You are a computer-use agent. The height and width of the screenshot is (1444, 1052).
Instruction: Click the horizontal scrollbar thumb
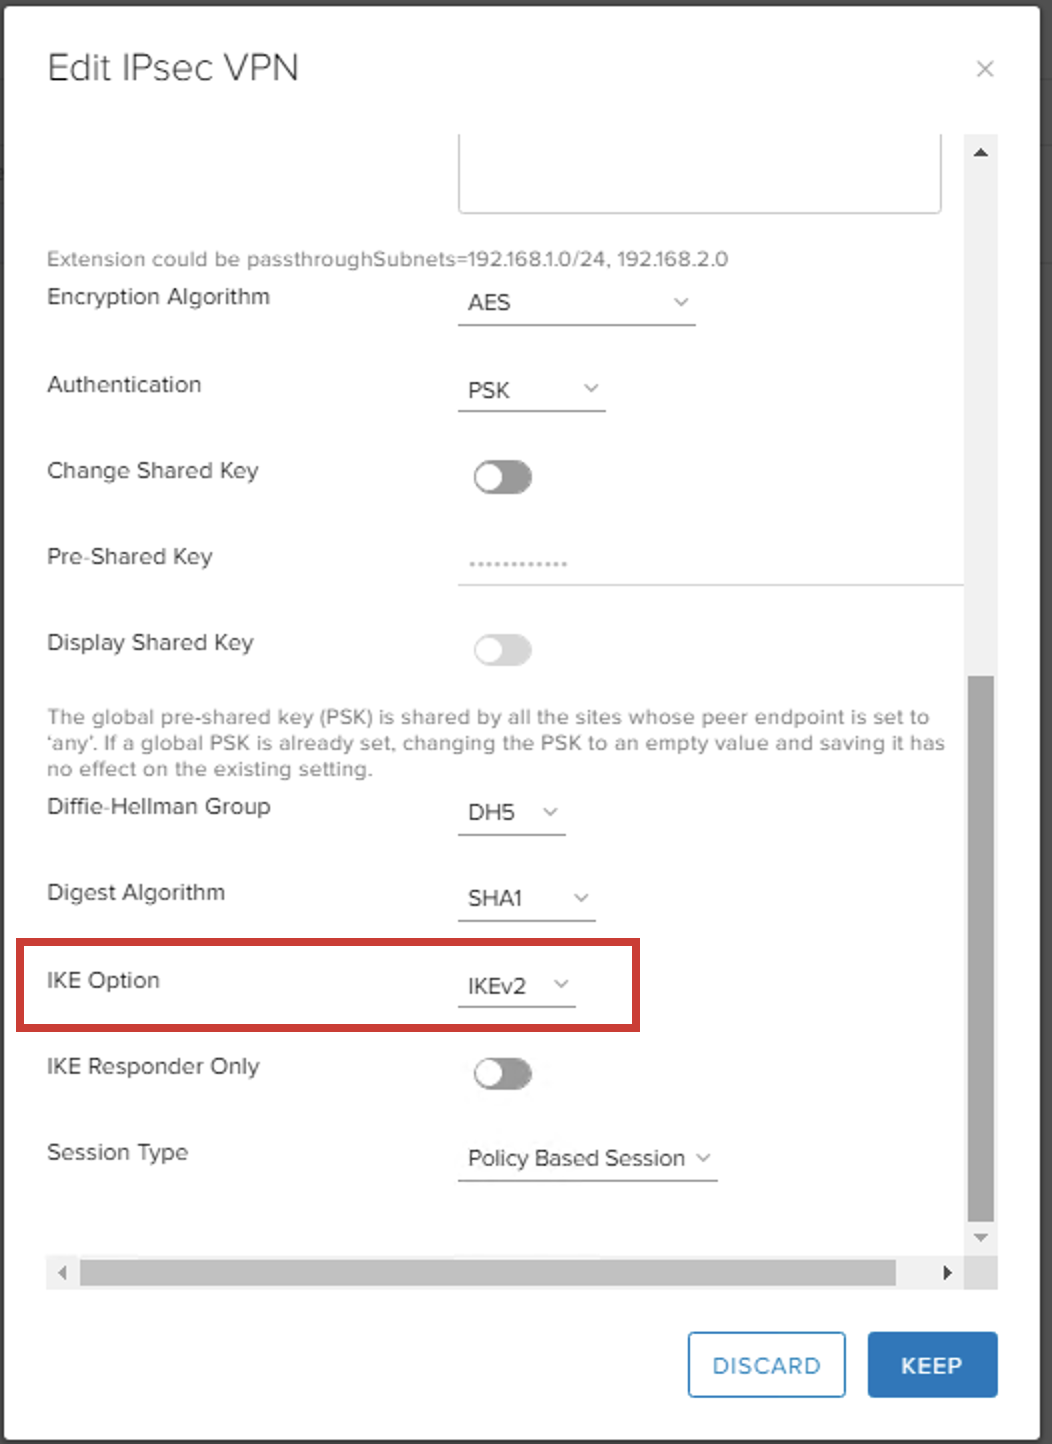[488, 1273]
